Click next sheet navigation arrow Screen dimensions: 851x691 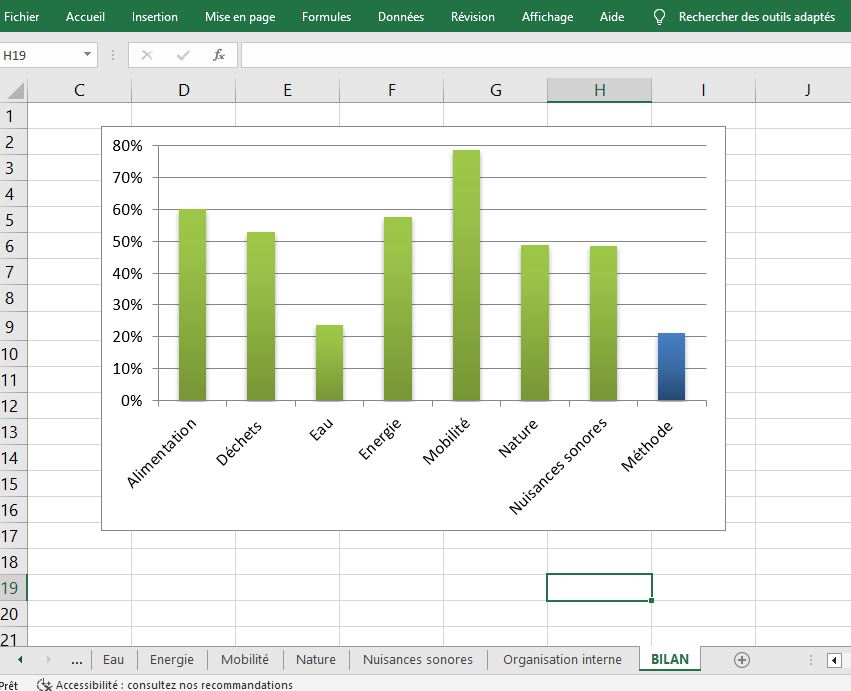point(48,660)
